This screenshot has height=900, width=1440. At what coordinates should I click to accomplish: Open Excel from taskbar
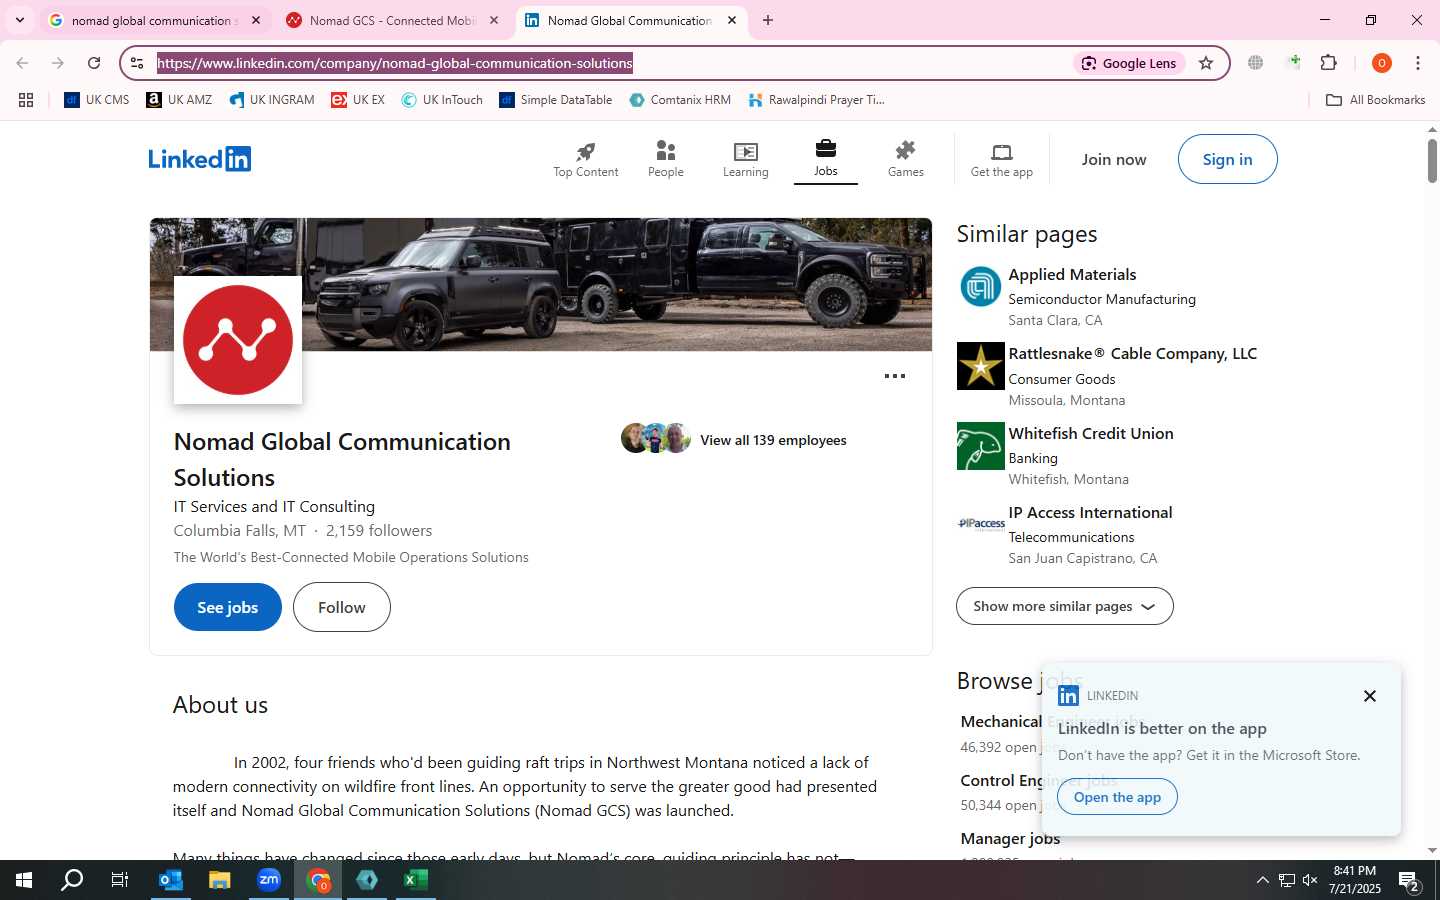tap(416, 880)
